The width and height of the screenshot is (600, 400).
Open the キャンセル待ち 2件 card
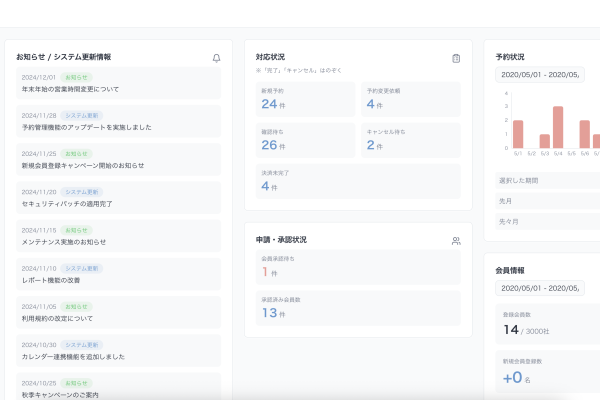tap(410, 140)
